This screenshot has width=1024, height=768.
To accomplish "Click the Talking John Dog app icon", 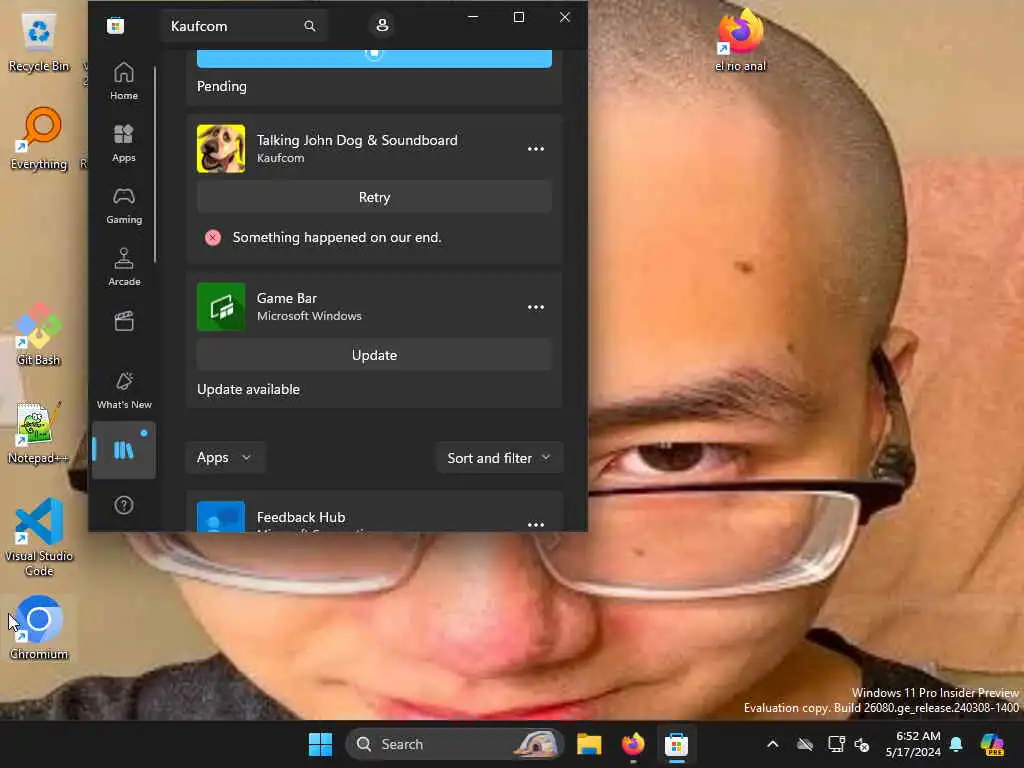I will point(221,149).
